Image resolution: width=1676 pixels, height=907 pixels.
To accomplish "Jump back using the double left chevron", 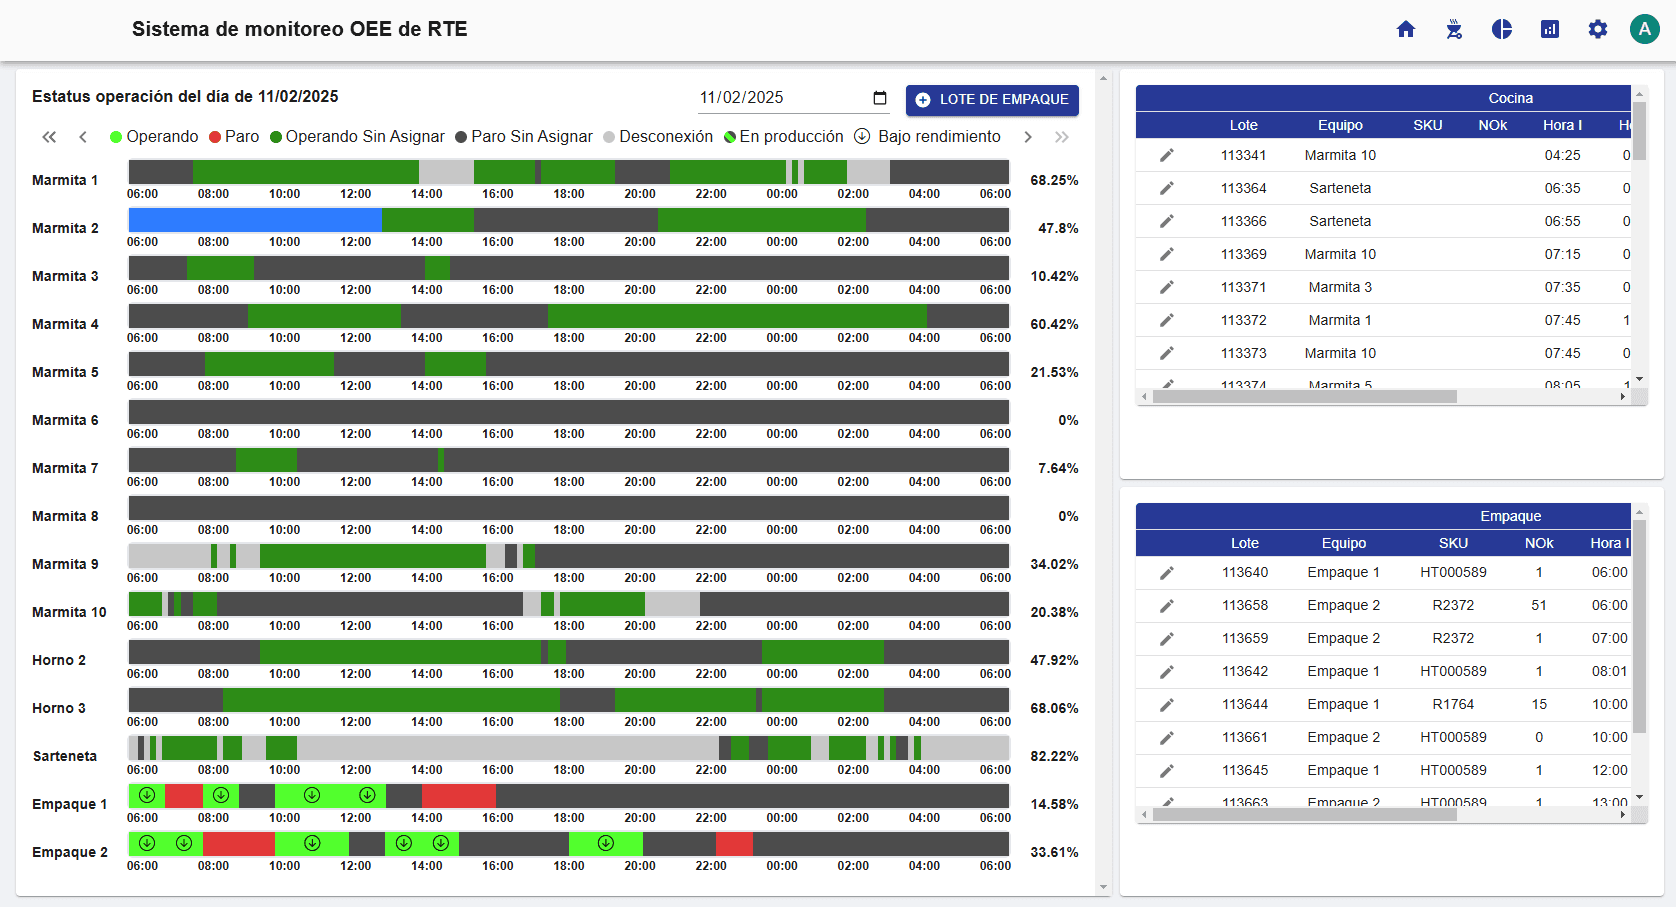I will [x=49, y=137].
